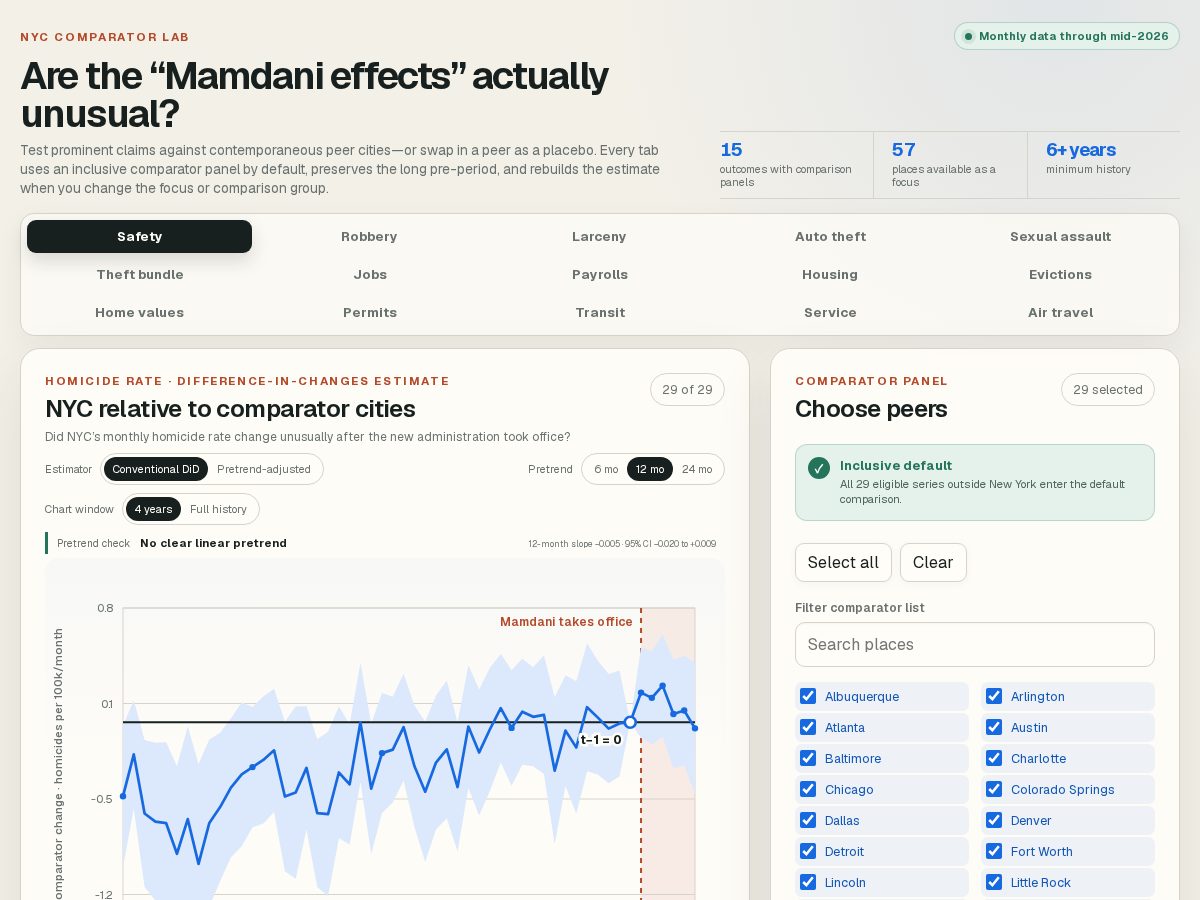This screenshot has height=900, width=1200.
Task: Click the NYC relative to comparator cities heading
Action: pos(230,409)
